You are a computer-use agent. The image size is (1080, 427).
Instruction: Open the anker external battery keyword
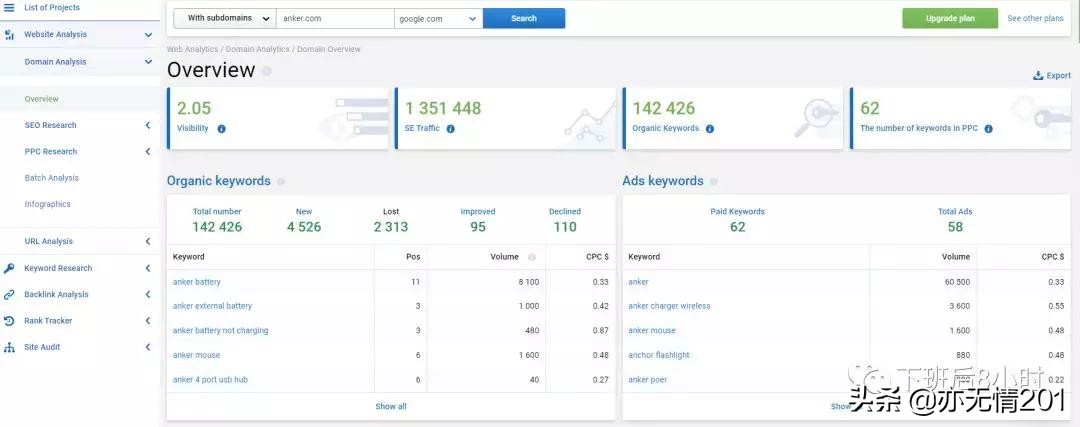[x=212, y=306]
